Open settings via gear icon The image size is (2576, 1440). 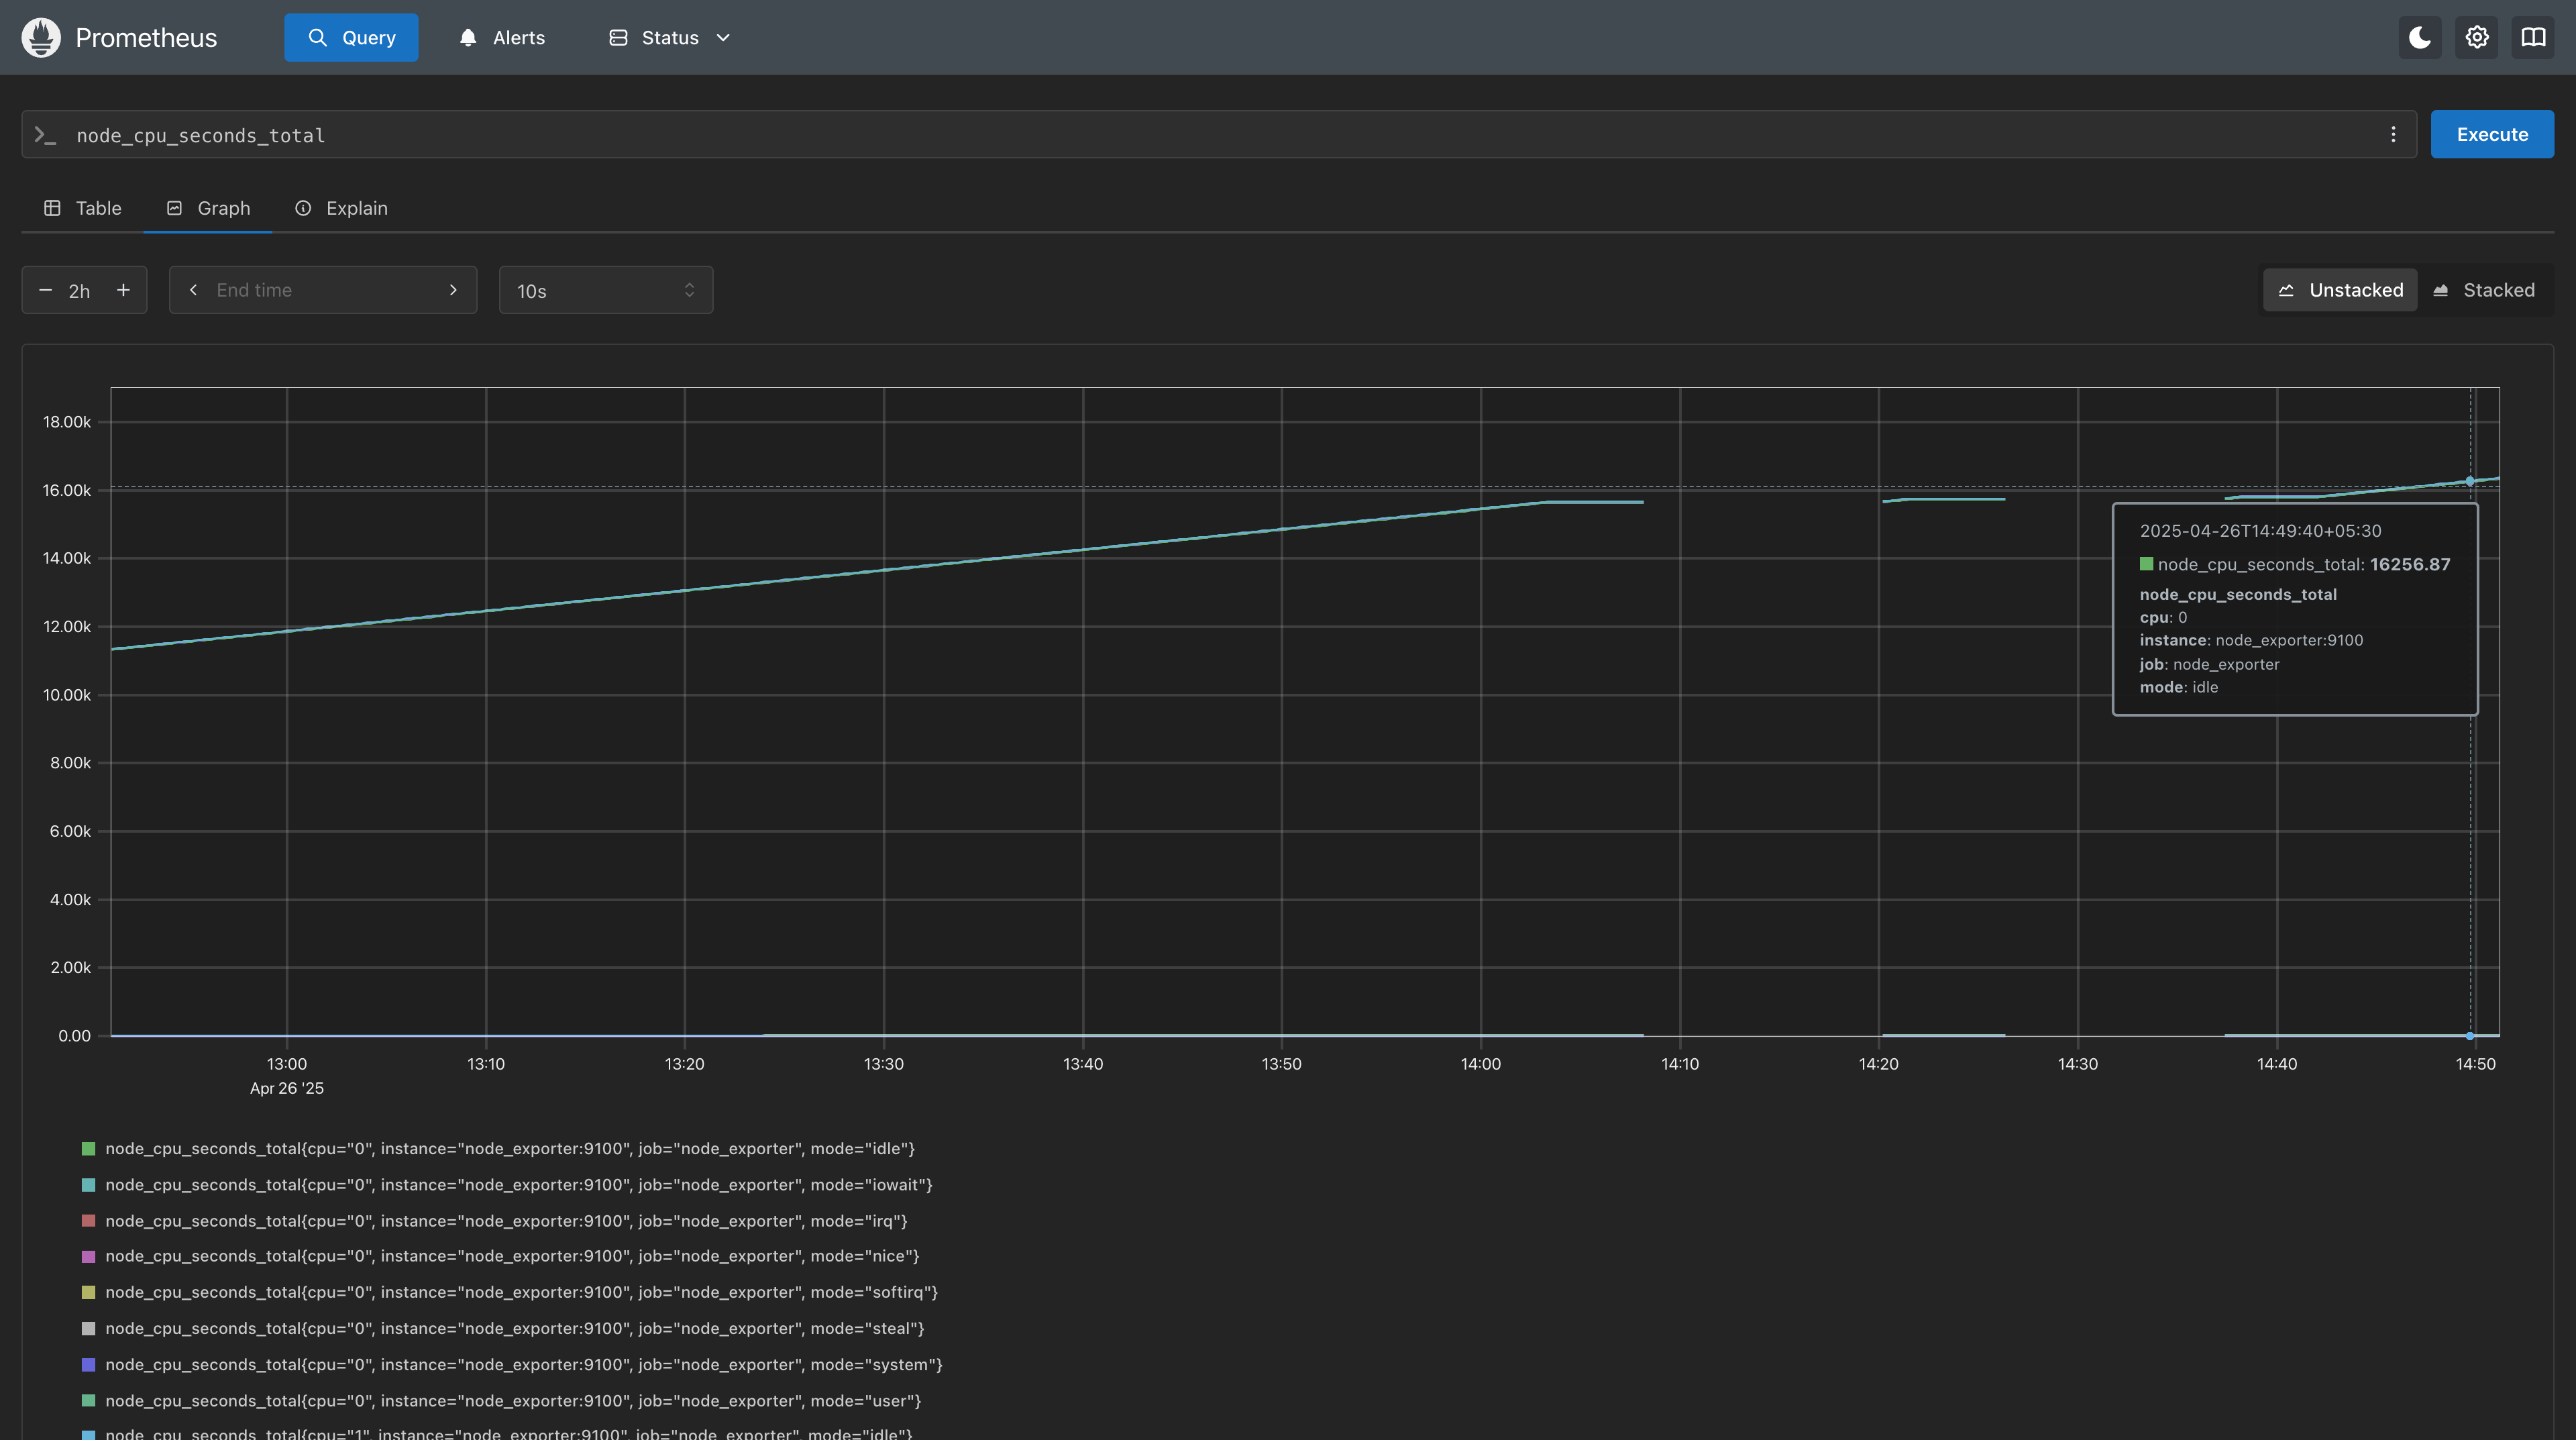click(2477, 37)
